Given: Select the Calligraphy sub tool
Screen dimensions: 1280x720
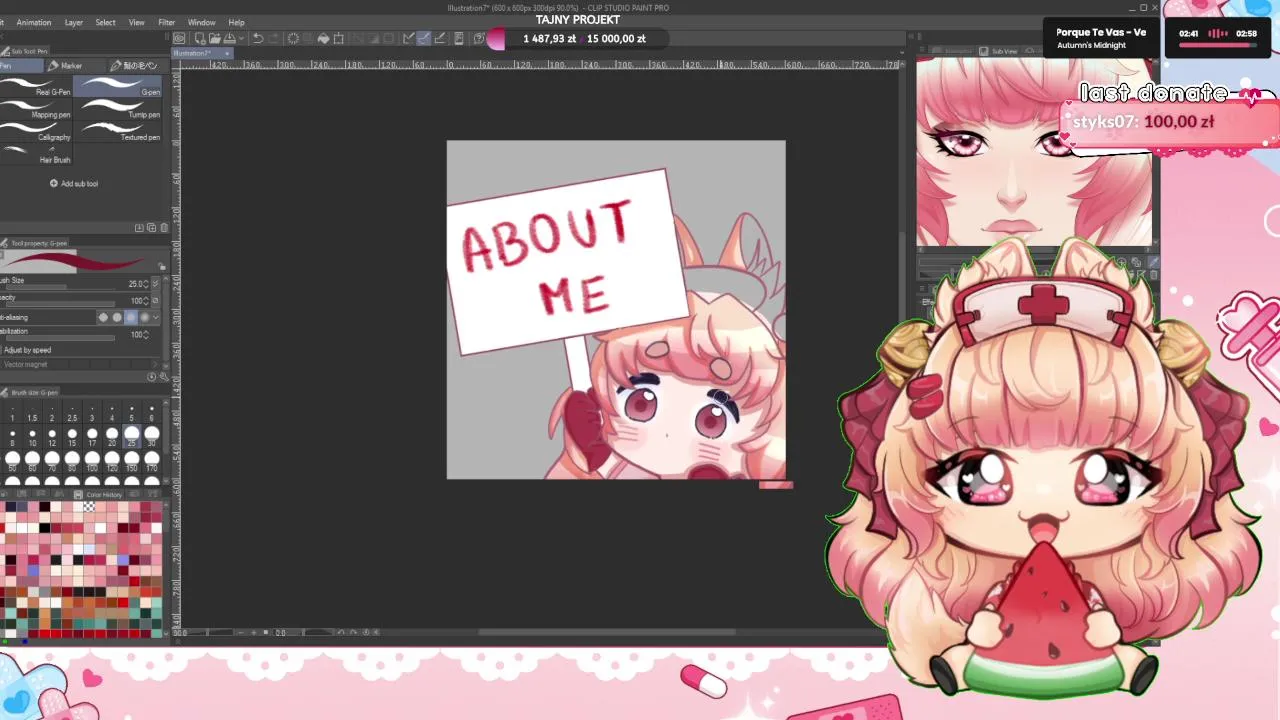Looking at the screenshot, I should click(x=36, y=131).
